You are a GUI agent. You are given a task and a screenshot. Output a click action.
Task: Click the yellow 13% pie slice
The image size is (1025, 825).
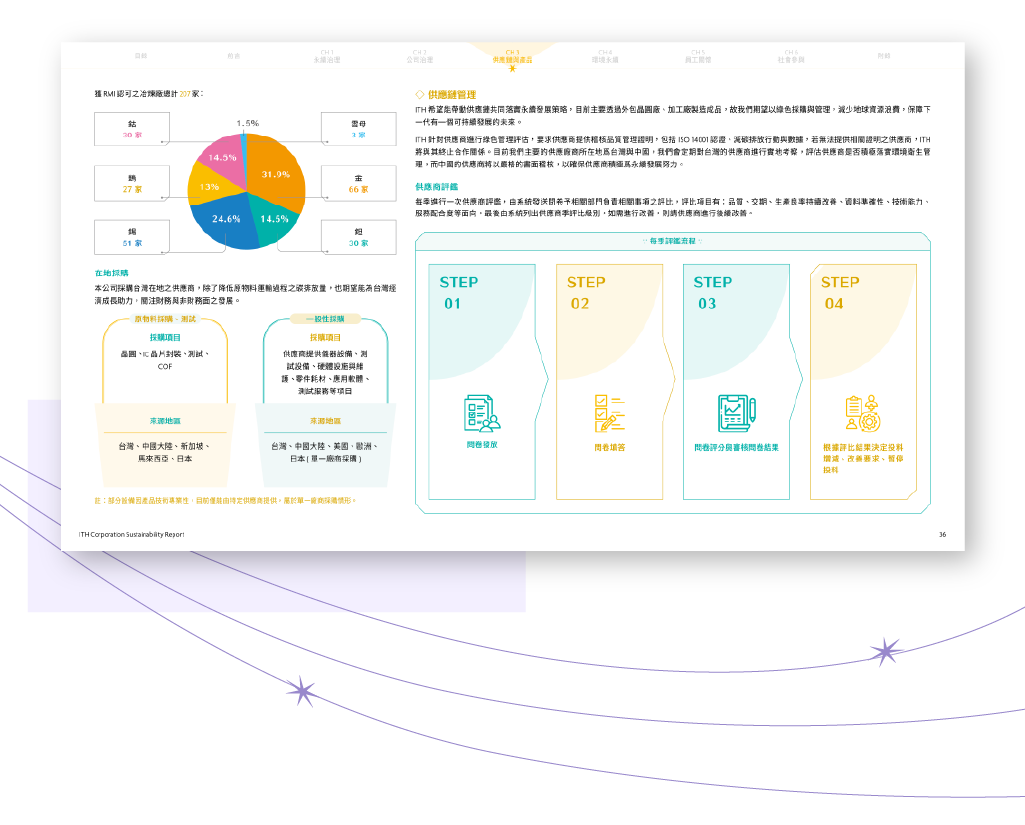coord(208,186)
